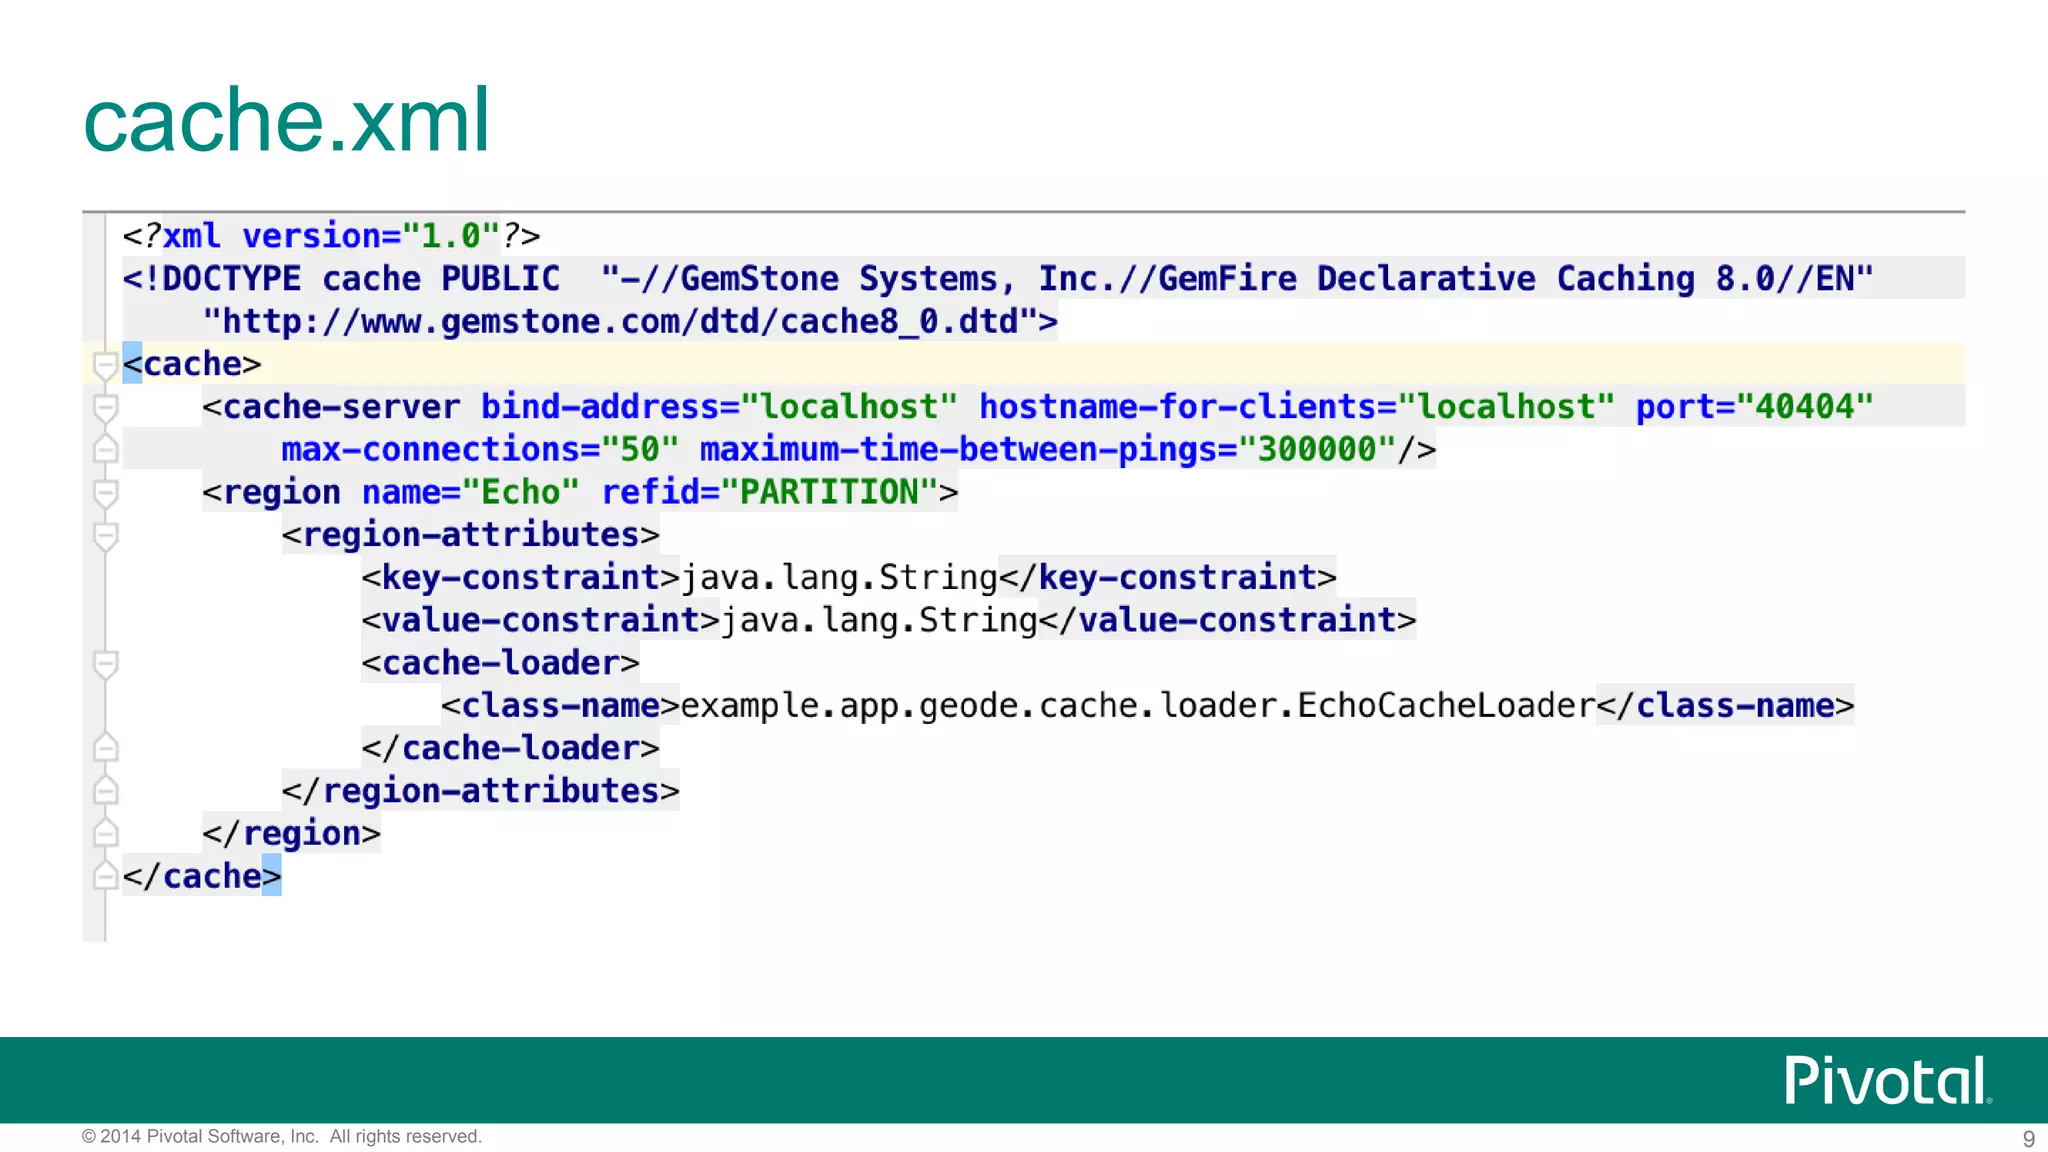Click the 2014 Pivotal Software copyright notice
Viewport: 2048px width, 1152px height.
pyautogui.click(x=282, y=1137)
